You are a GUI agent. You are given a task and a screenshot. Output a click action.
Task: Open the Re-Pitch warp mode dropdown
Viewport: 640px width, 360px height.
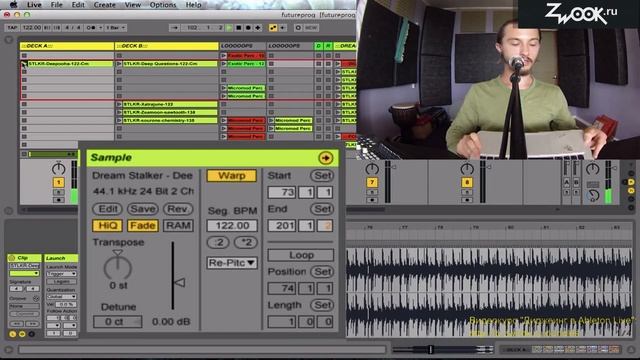click(232, 263)
